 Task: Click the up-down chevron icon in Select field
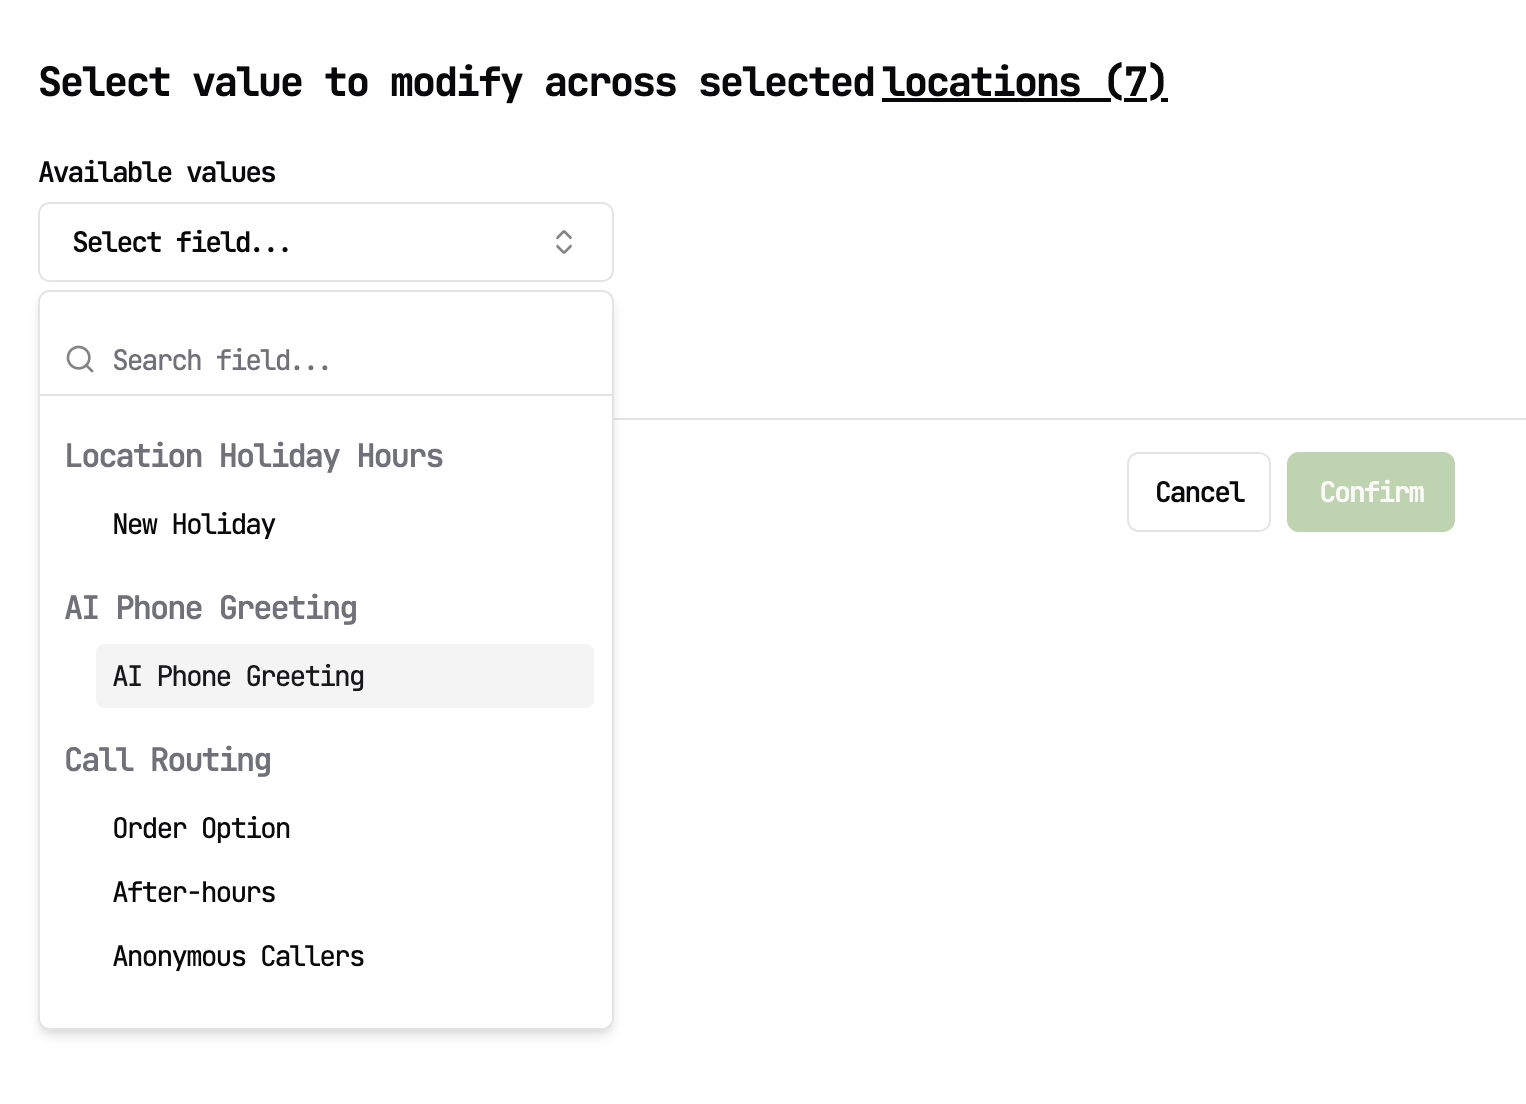pos(564,242)
